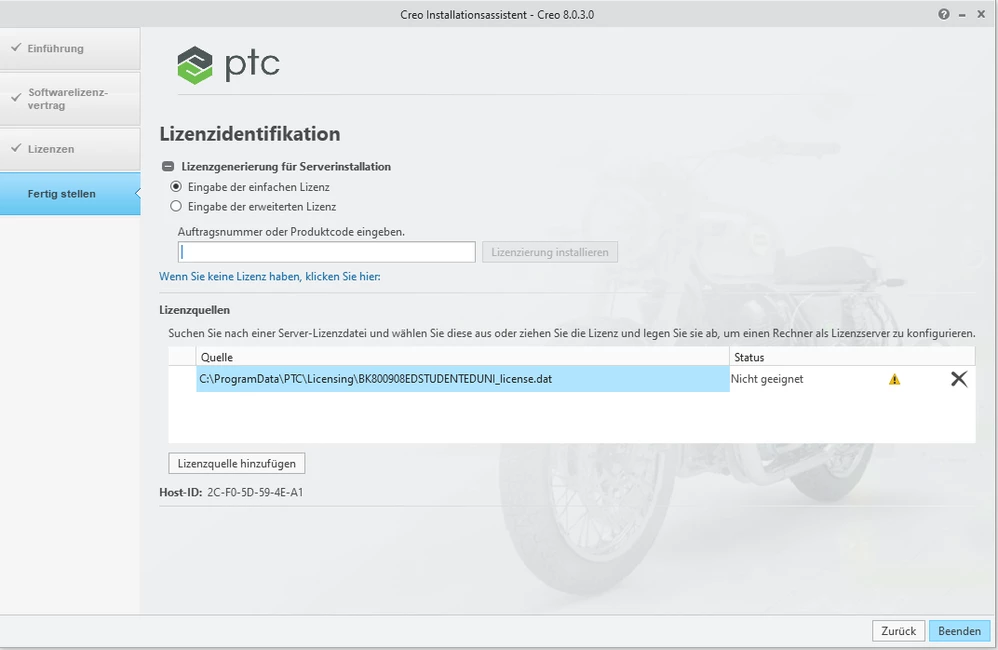Collapse the Lizenzgenerierung für Serverinstallation section
The height and width of the screenshot is (650, 998).
point(168,166)
